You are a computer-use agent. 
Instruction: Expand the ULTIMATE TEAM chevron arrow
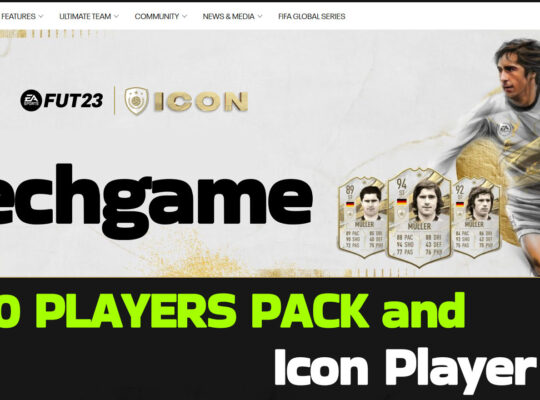point(116,16)
